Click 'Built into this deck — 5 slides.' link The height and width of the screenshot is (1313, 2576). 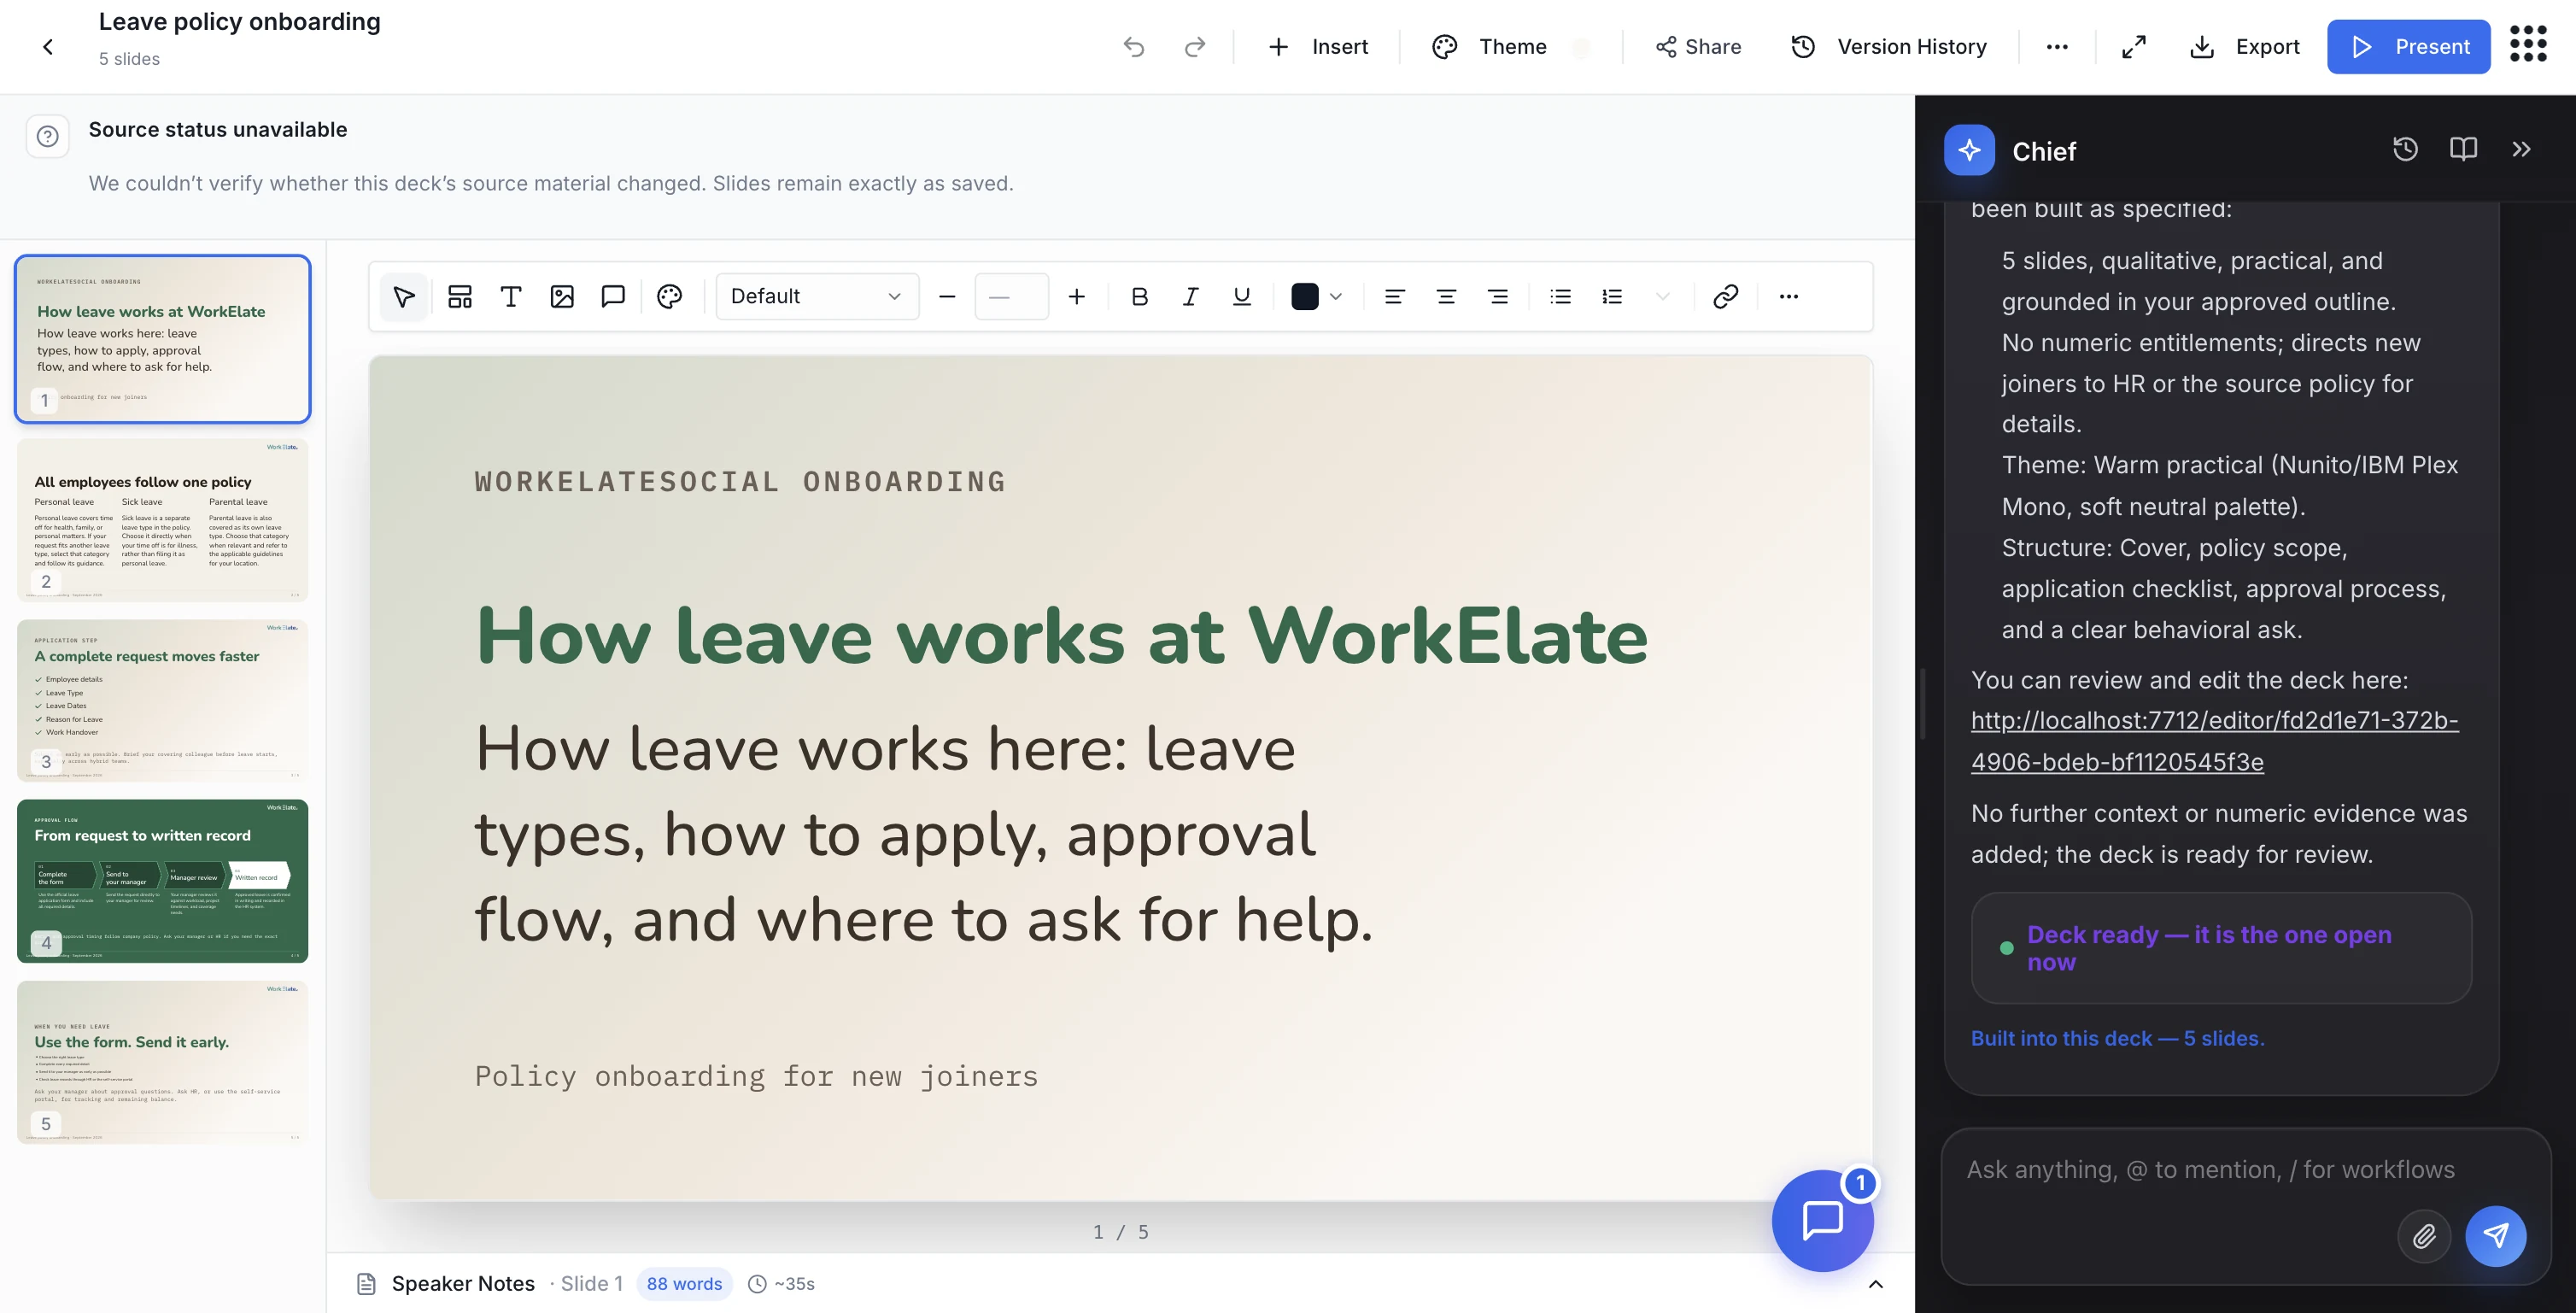[x=2117, y=1038]
